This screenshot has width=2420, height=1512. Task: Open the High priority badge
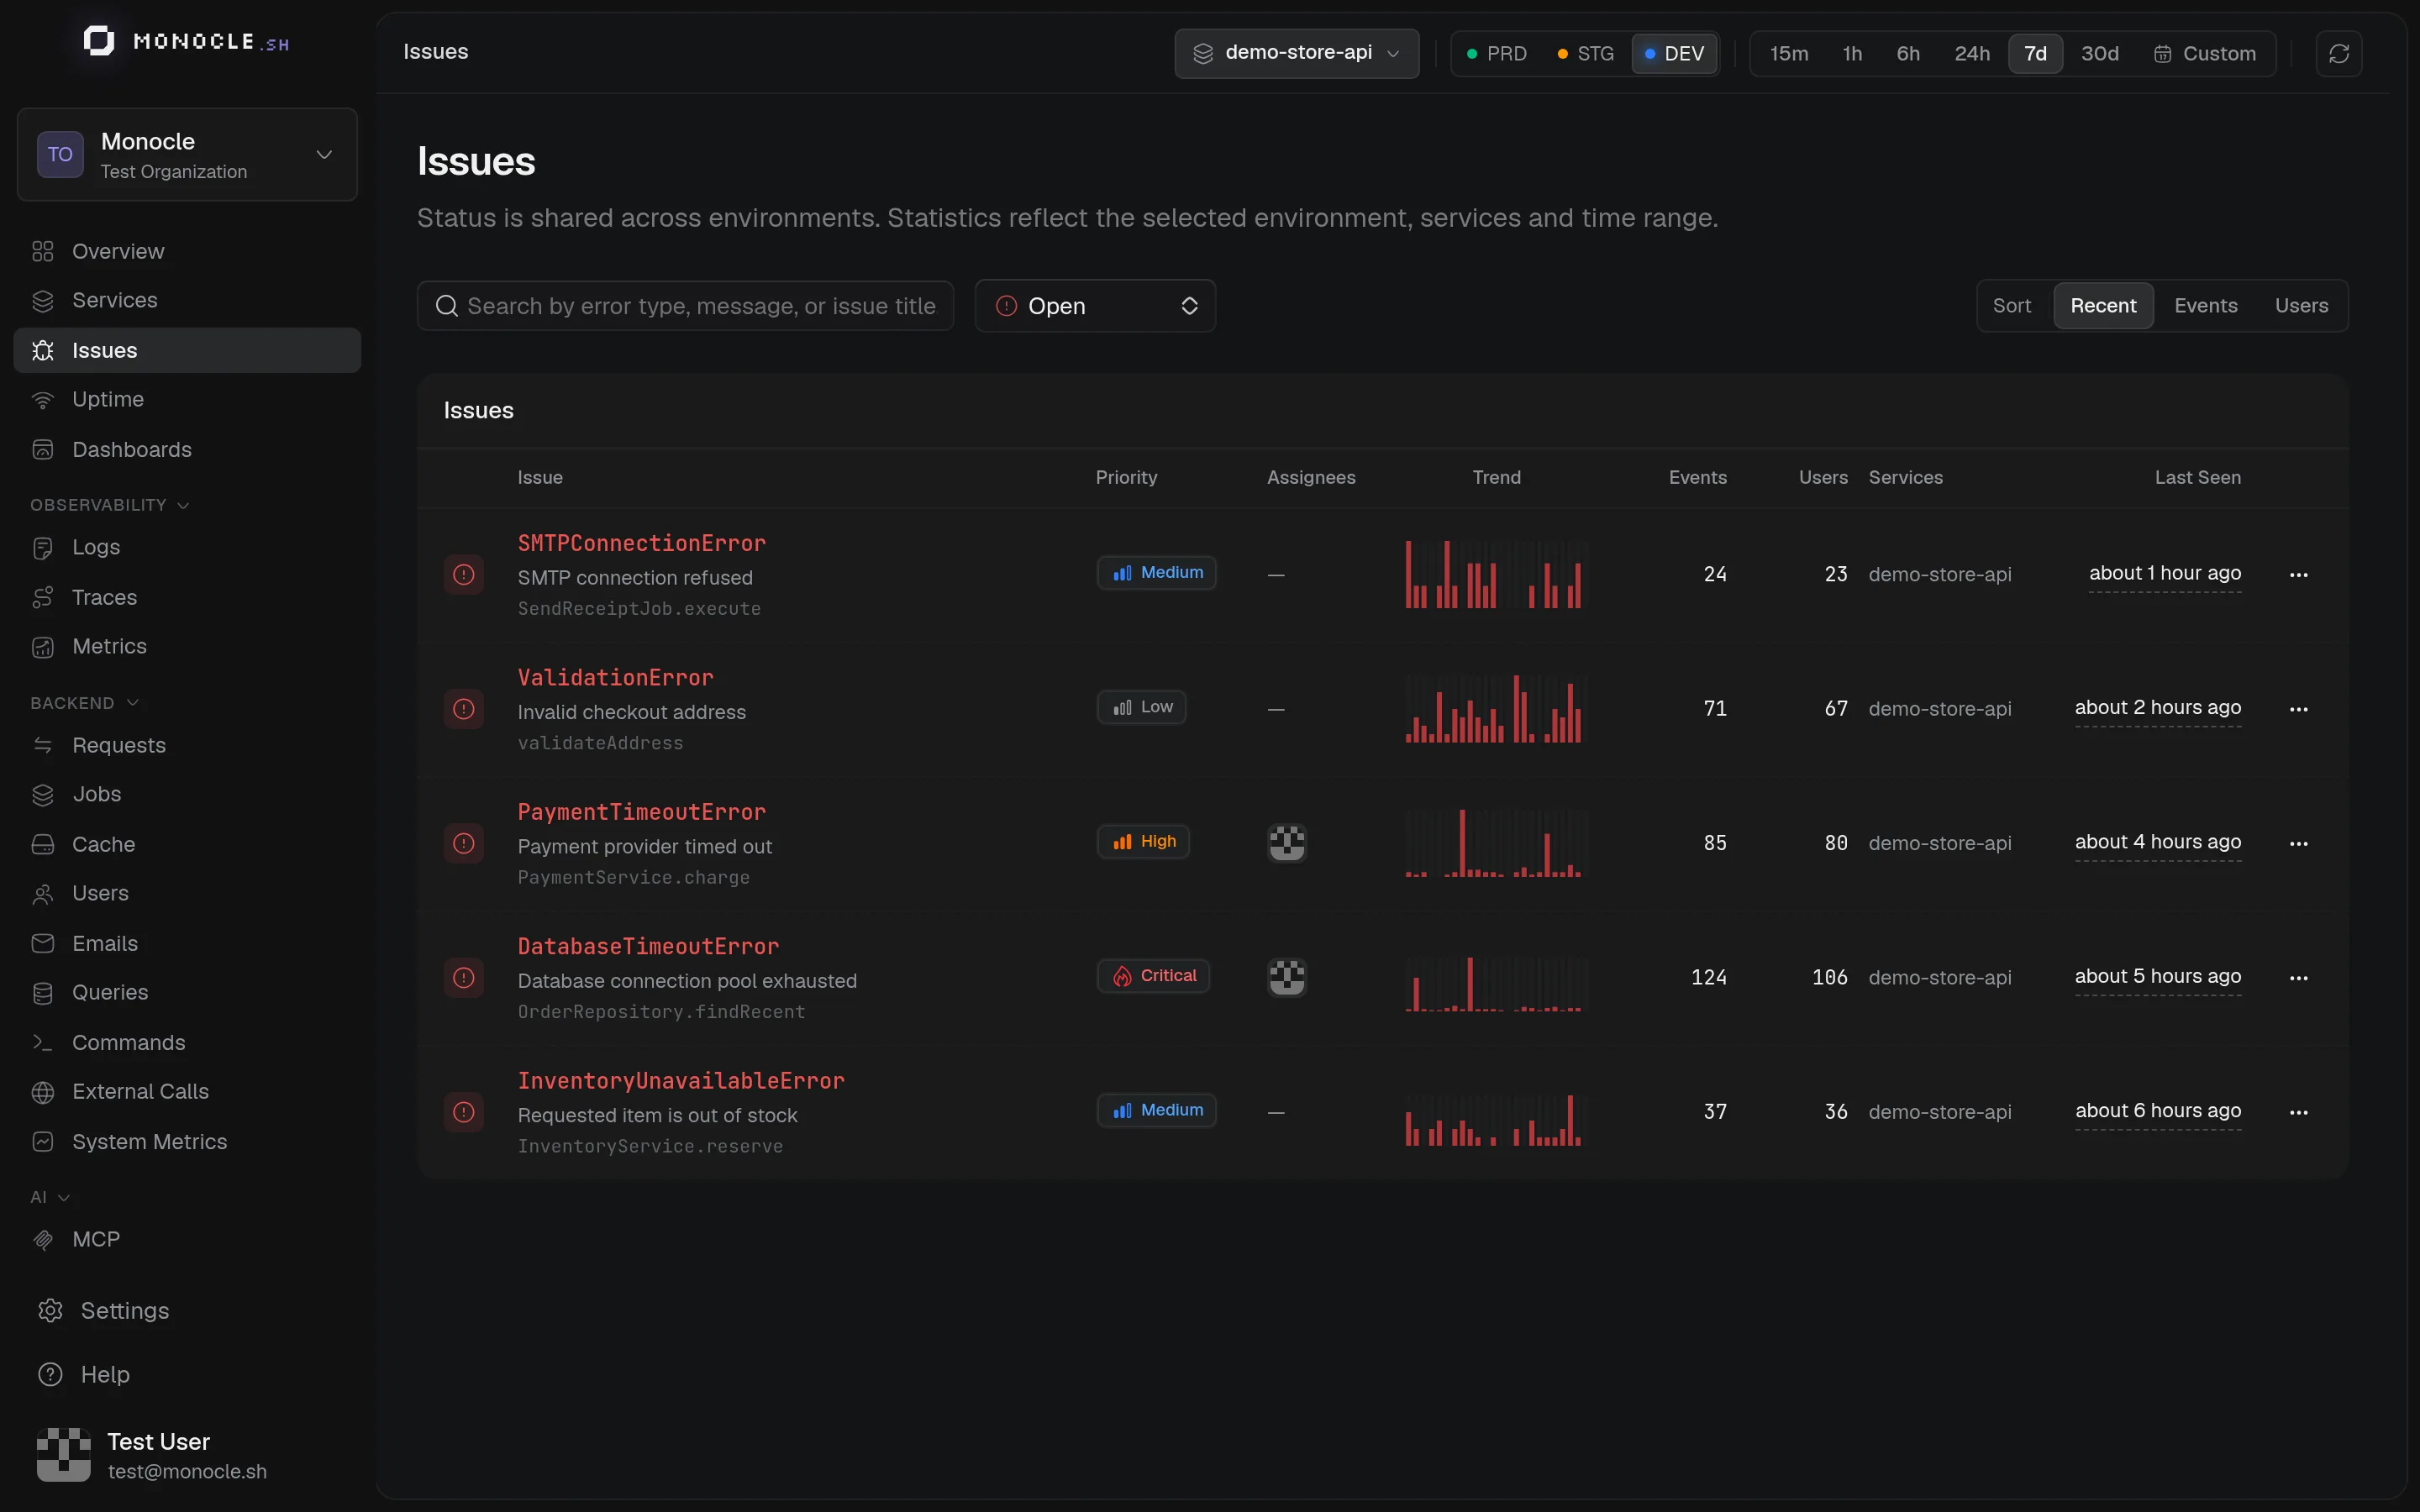pos(1143,841)
